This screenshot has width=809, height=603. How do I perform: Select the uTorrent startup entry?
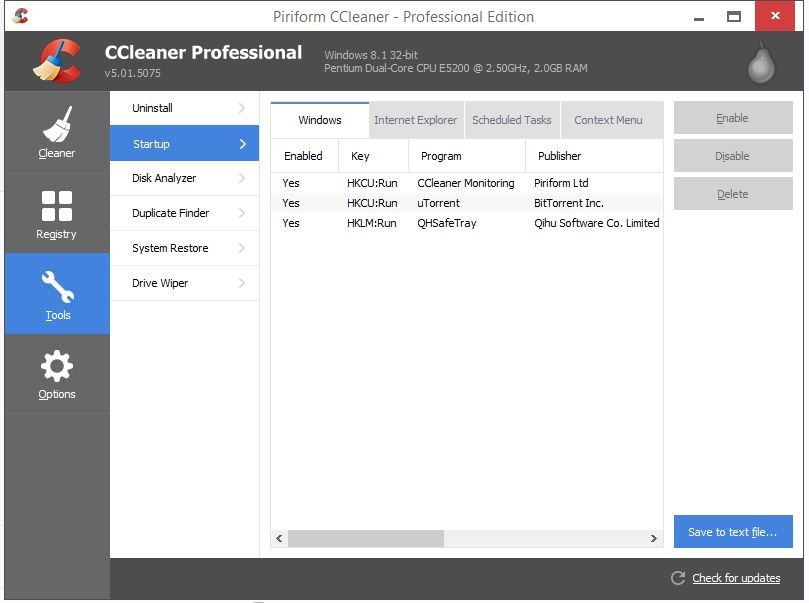pyautogui.click(x=438, y=203)
